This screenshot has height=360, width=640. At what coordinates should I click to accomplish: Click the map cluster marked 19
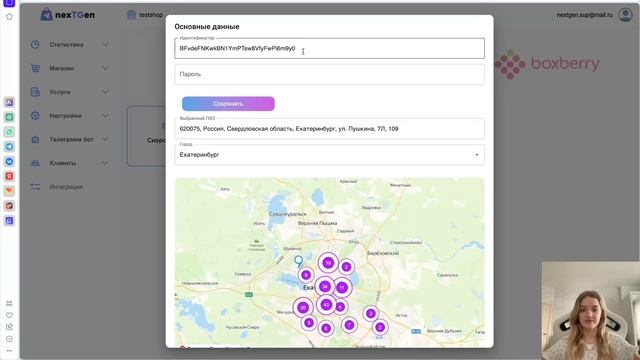point(328,263)
